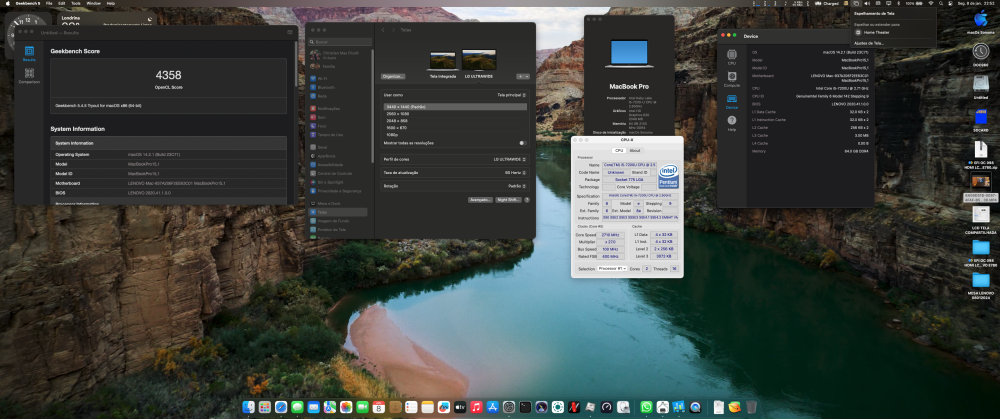Click Buscar search field in System Settings
Viewport: 1000px width, 419px height.
point(339,41)
